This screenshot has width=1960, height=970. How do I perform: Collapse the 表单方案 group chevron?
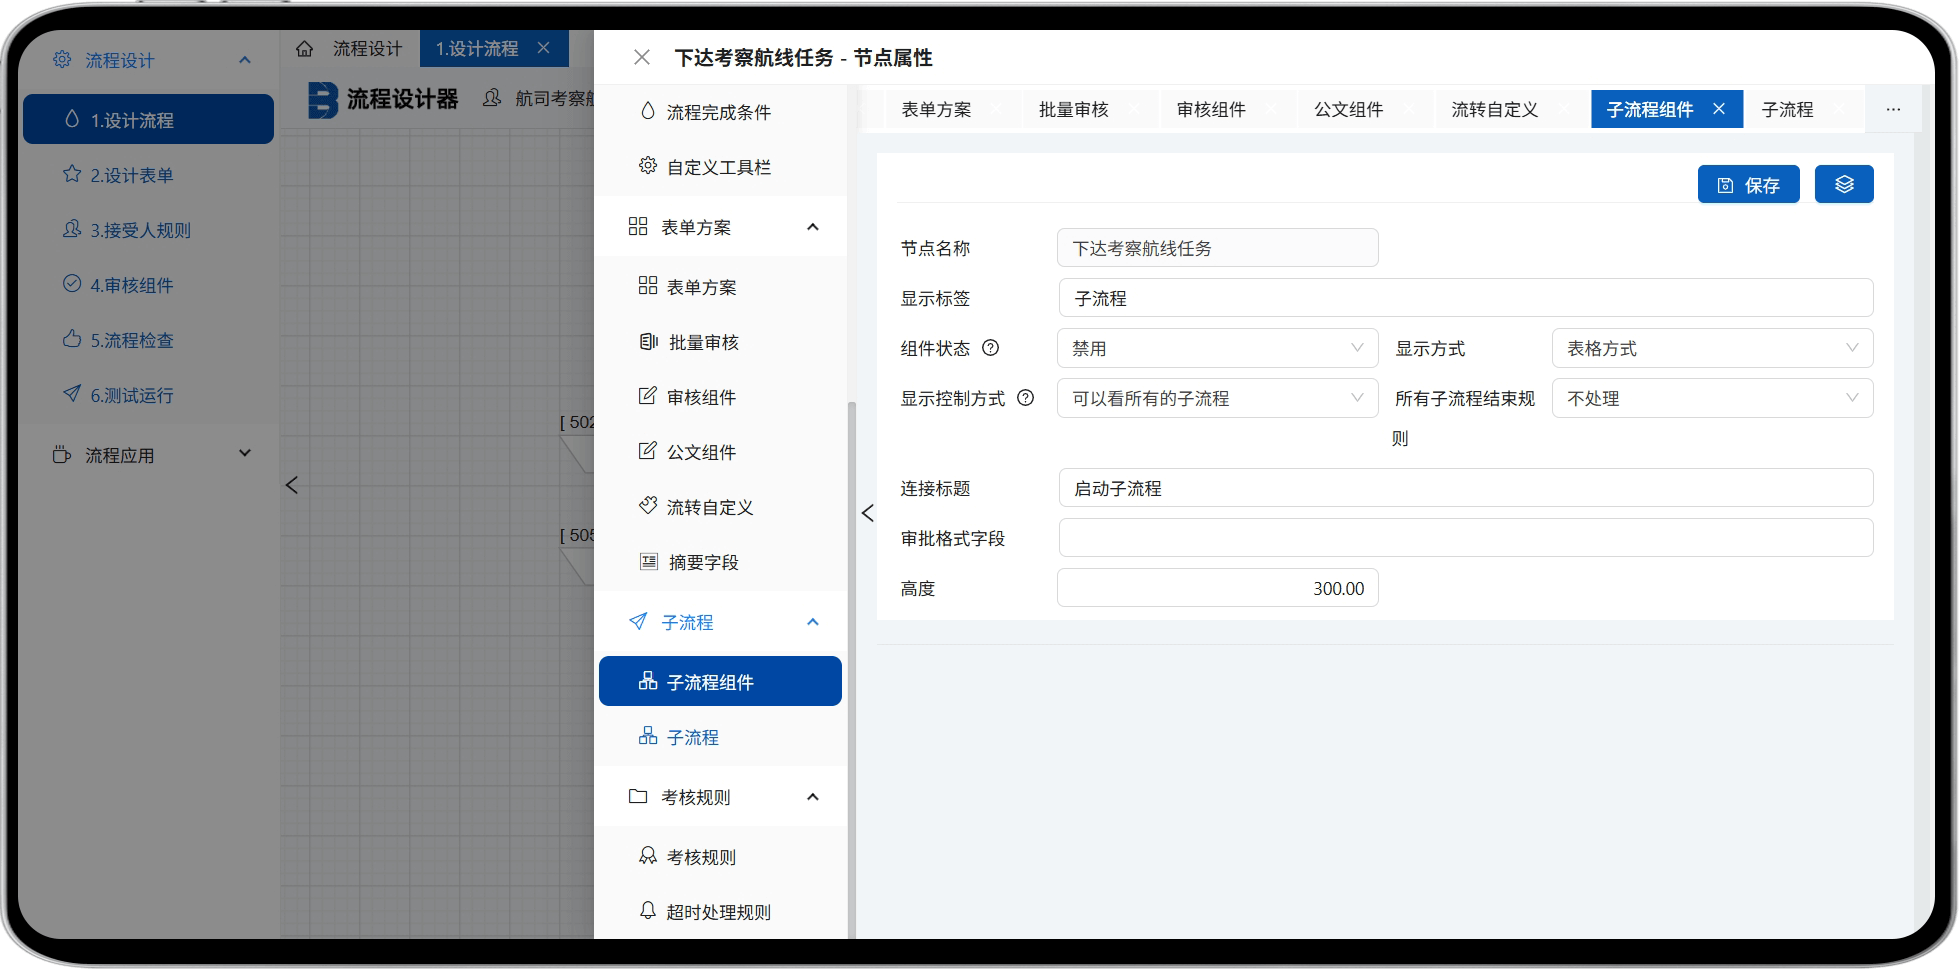[x=813, y=227]
